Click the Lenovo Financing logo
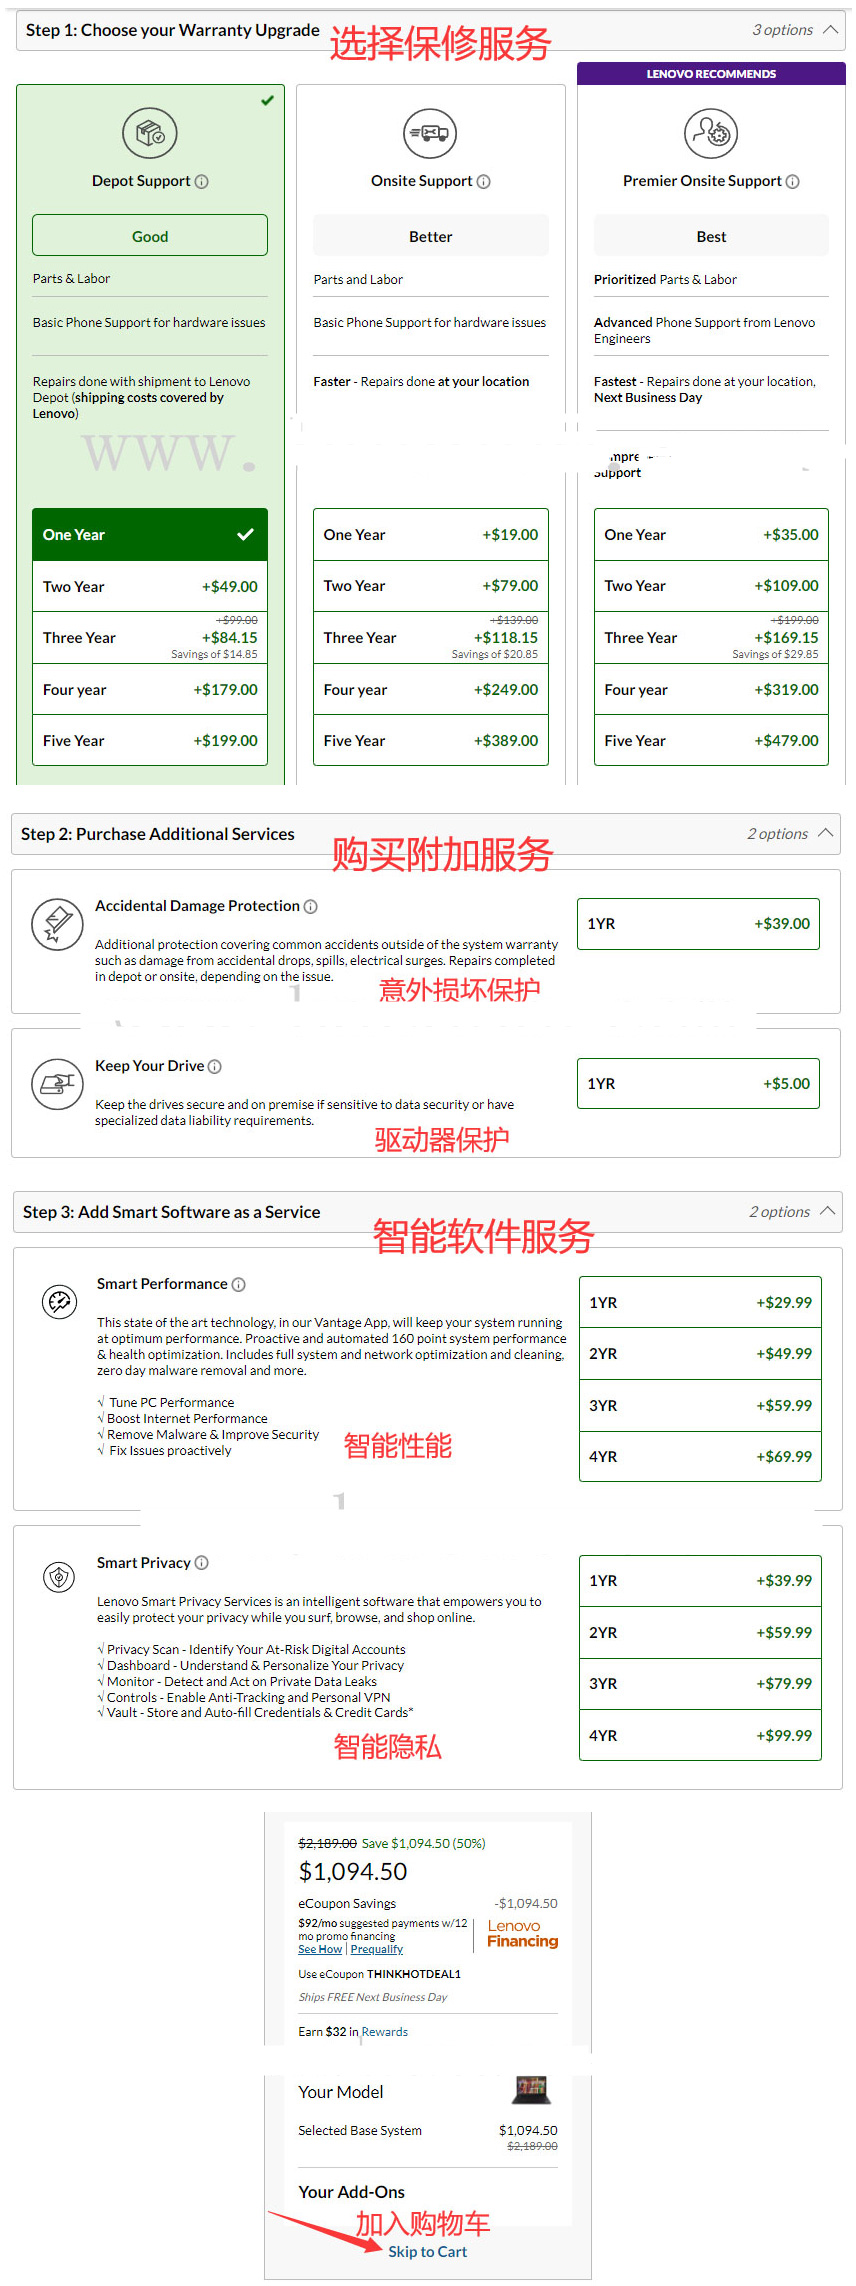 coord(523,1933)
